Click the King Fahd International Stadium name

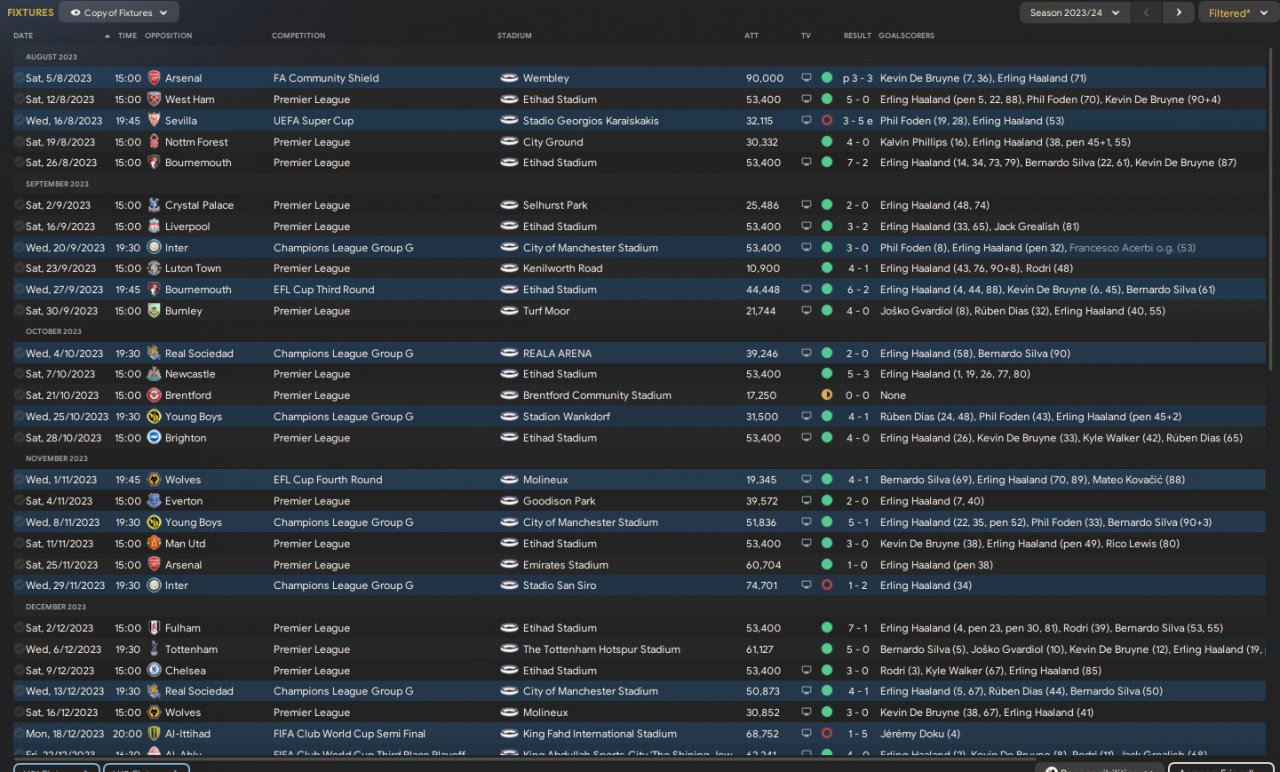coord(600,734)
